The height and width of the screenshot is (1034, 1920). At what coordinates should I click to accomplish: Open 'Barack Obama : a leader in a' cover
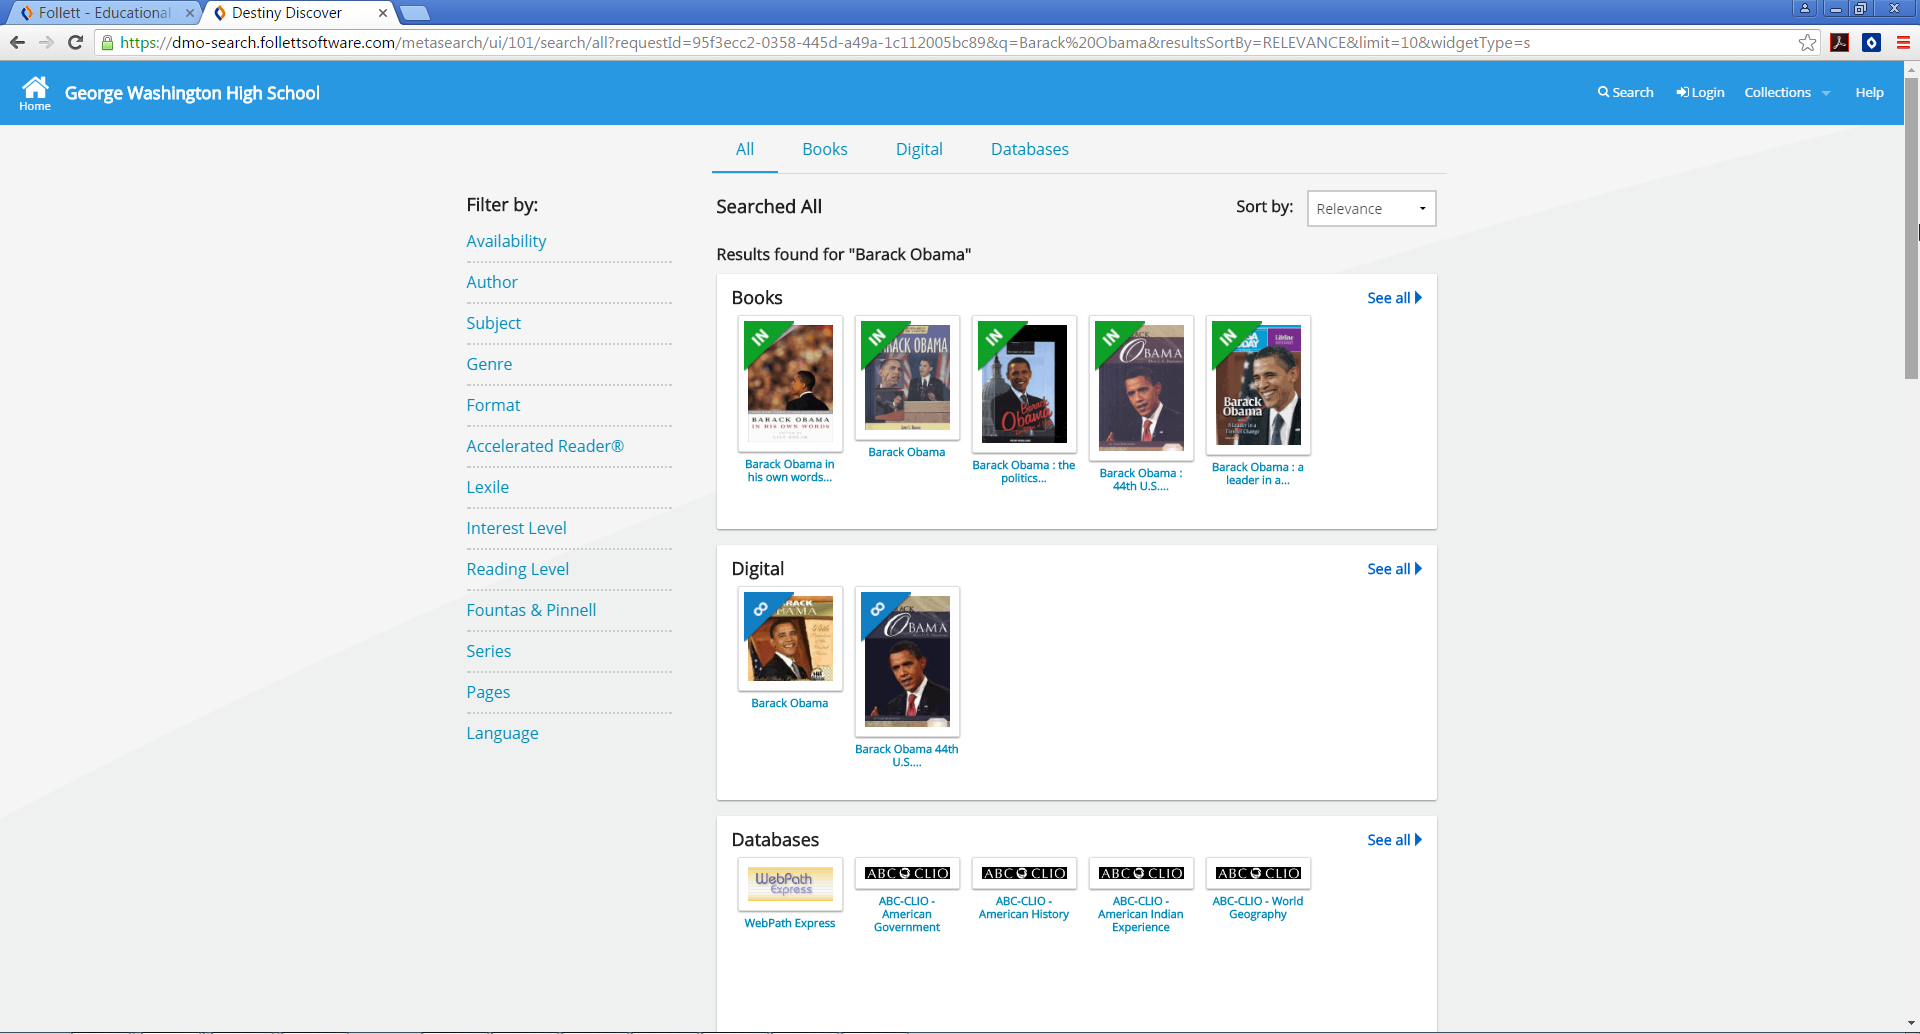(x=1258, y=385)
